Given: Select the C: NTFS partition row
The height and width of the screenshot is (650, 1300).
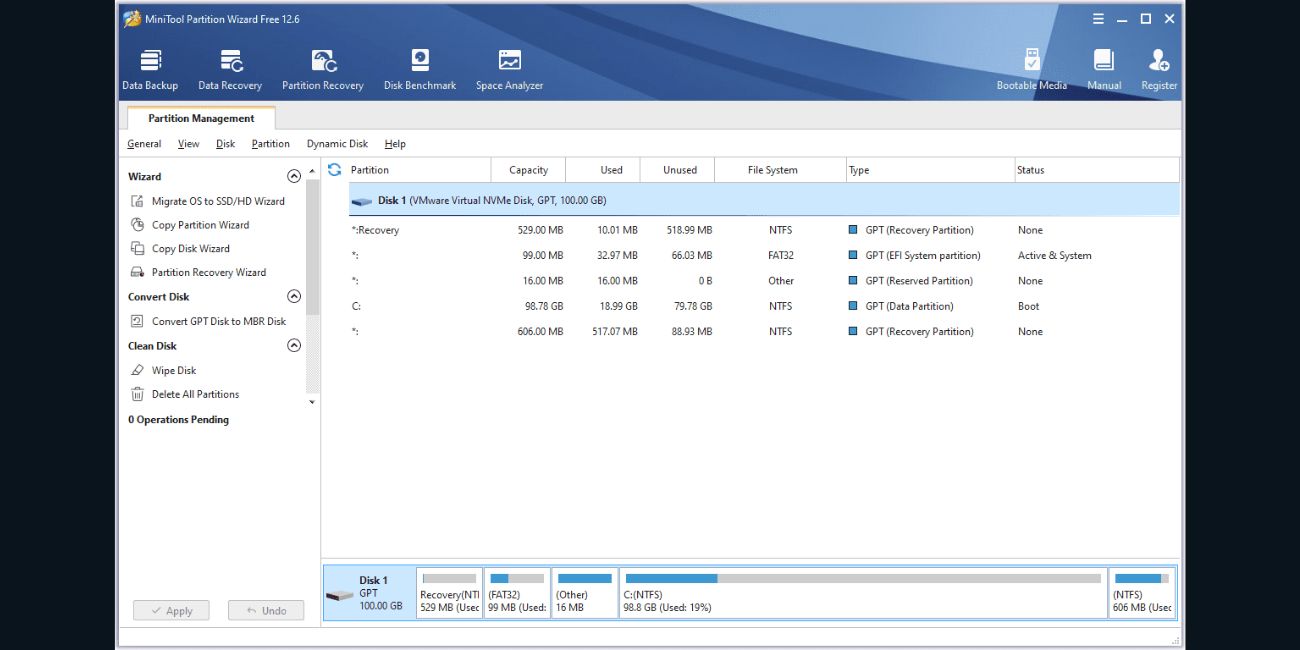Looking at the screenshot, I should click(600, 306).
